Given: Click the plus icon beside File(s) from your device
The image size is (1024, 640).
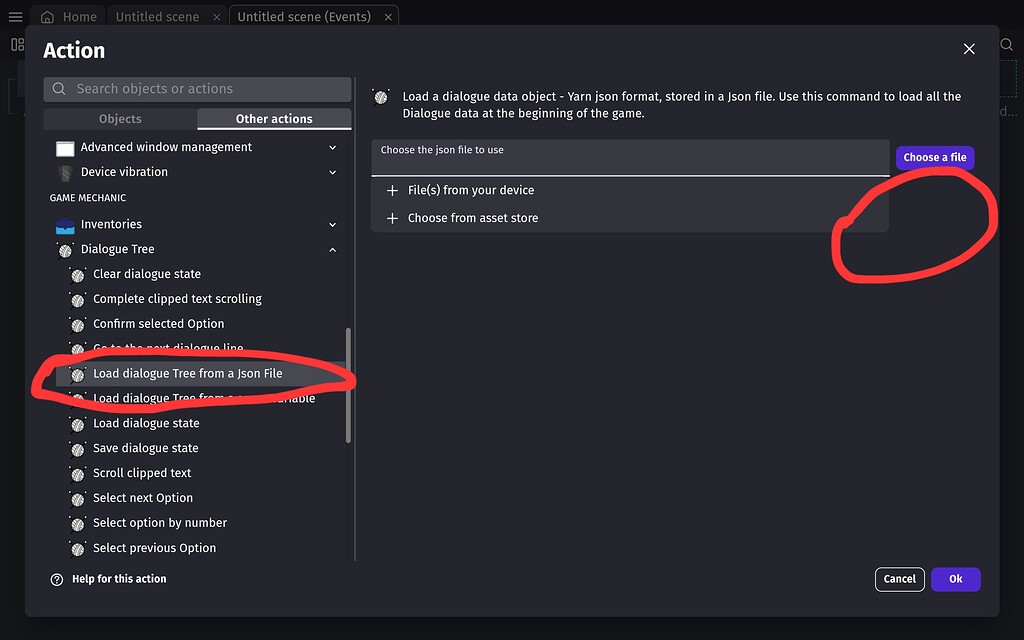Looking at the screenshot, I should (x=392, y=189).
